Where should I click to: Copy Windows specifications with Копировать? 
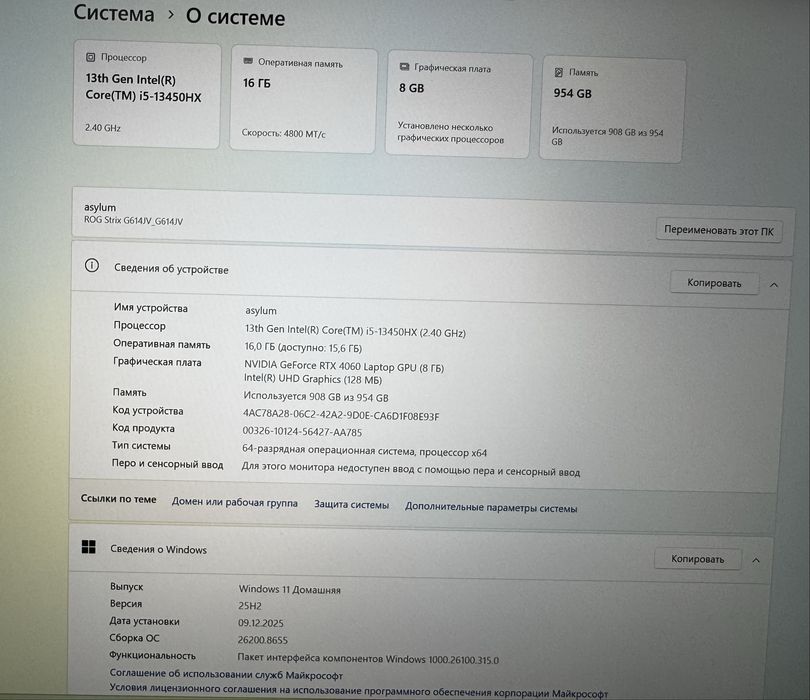(697, 559)
